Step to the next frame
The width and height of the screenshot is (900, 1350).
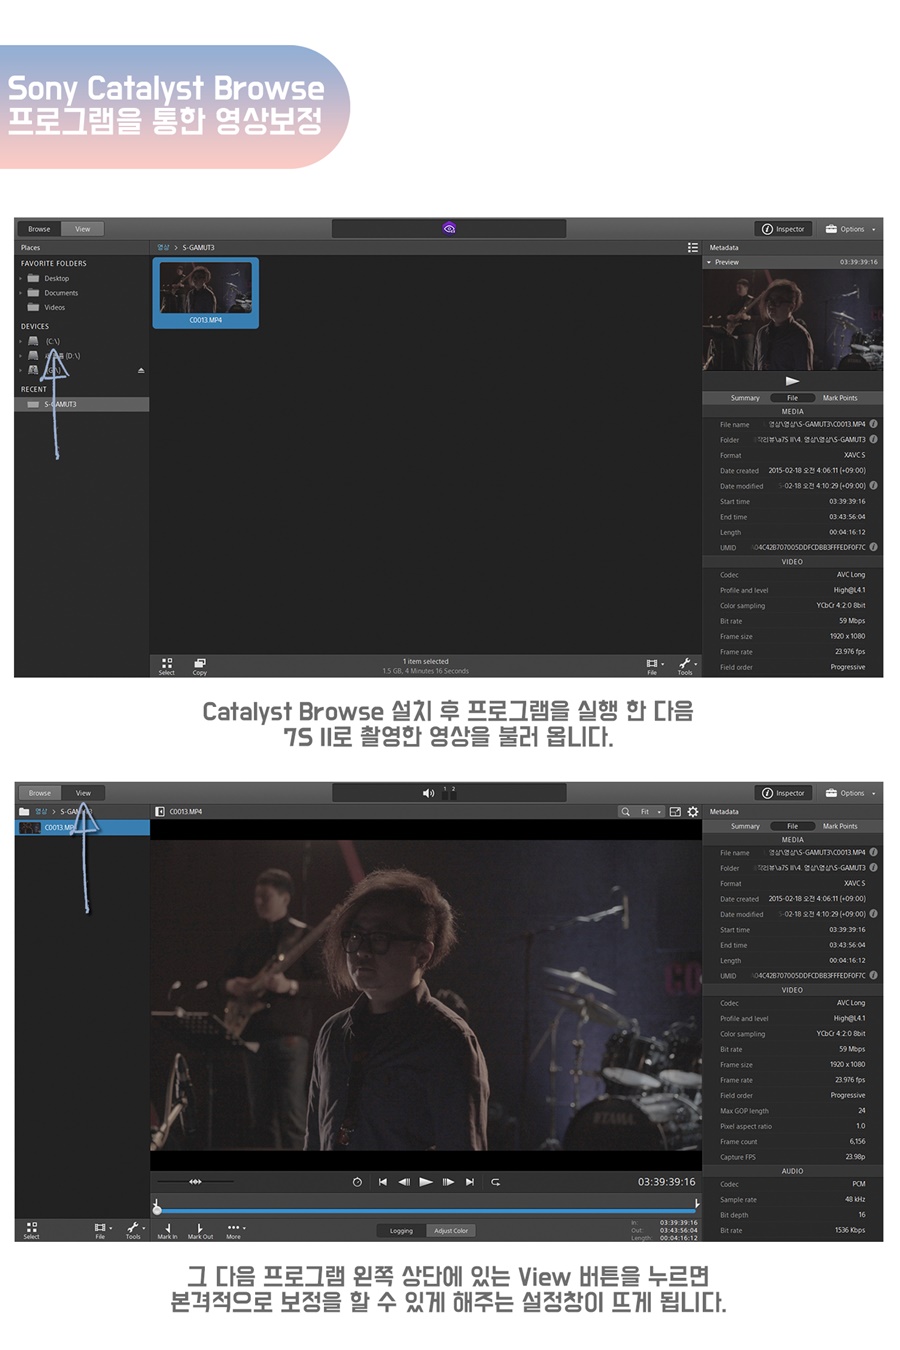pos(448,1182)
